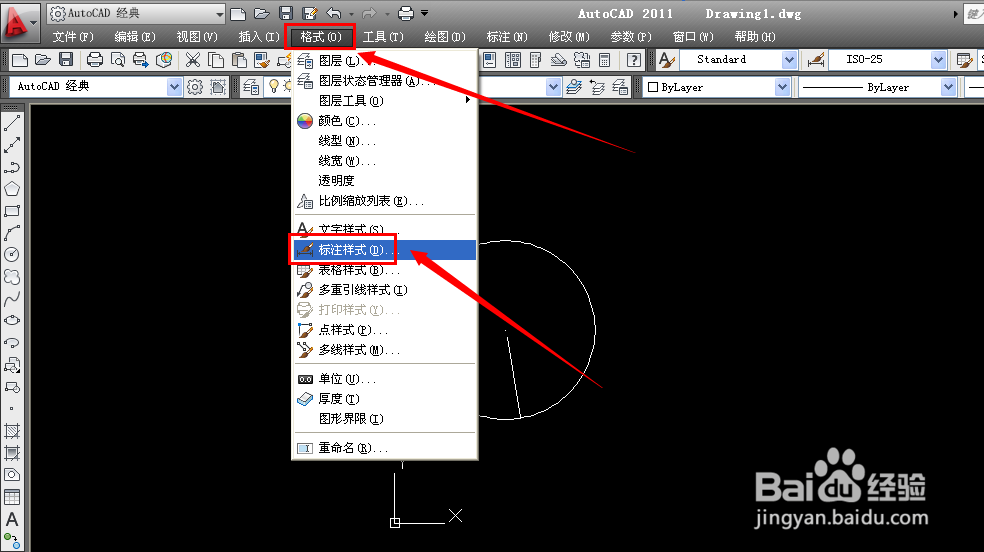
Task: Click the Plot printer icon in standard toolbar
Action: pyautogui.click(x=95, y=60)
